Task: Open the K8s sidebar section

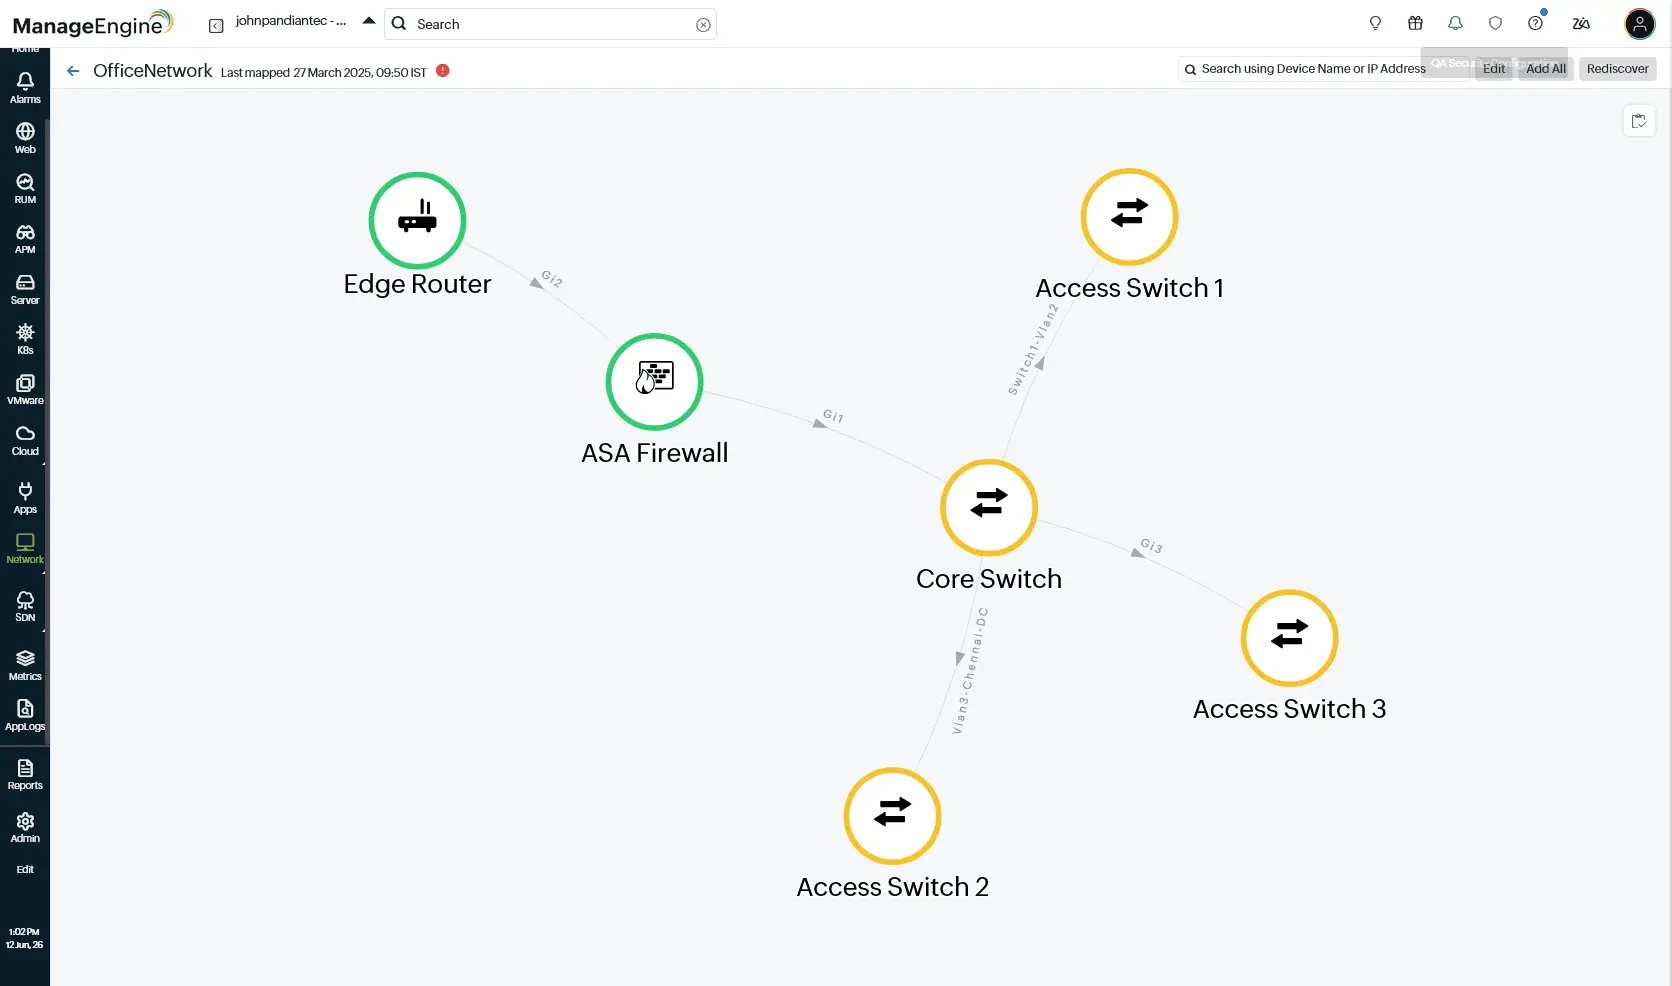Action: (25, 339)
